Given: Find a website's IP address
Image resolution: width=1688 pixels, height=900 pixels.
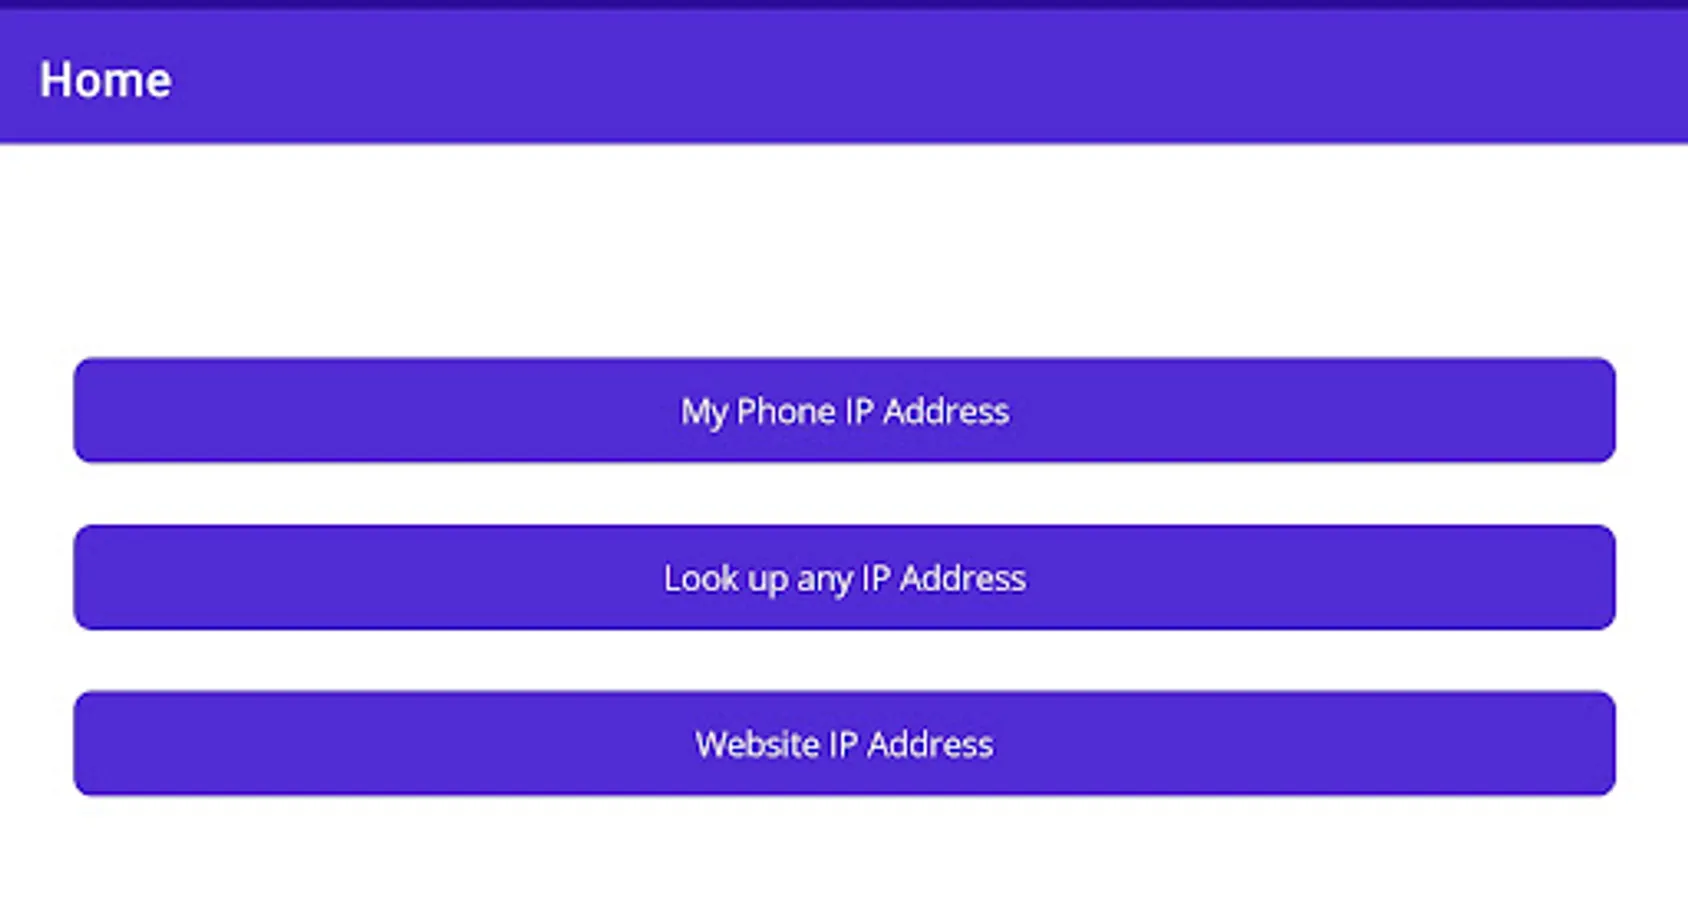Looking at the screenshot, I should (844, 743).
